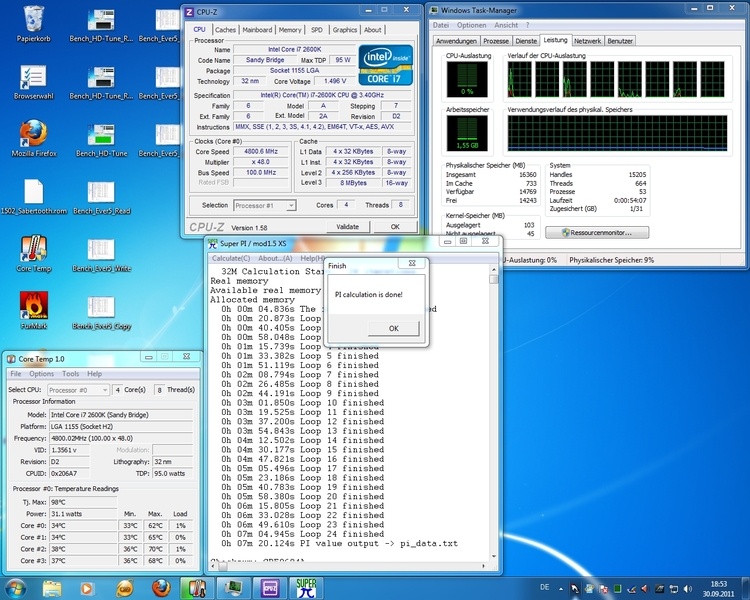This screenshot has height=600, width=750.
Task: Switch to Super PI via taskbar button
Action: point(306,589)
